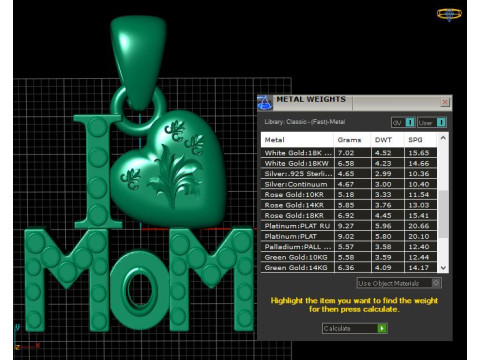480x360 pixels.
Task: Click the 15.41 SPG cell
Action: [x=421, y=215]
